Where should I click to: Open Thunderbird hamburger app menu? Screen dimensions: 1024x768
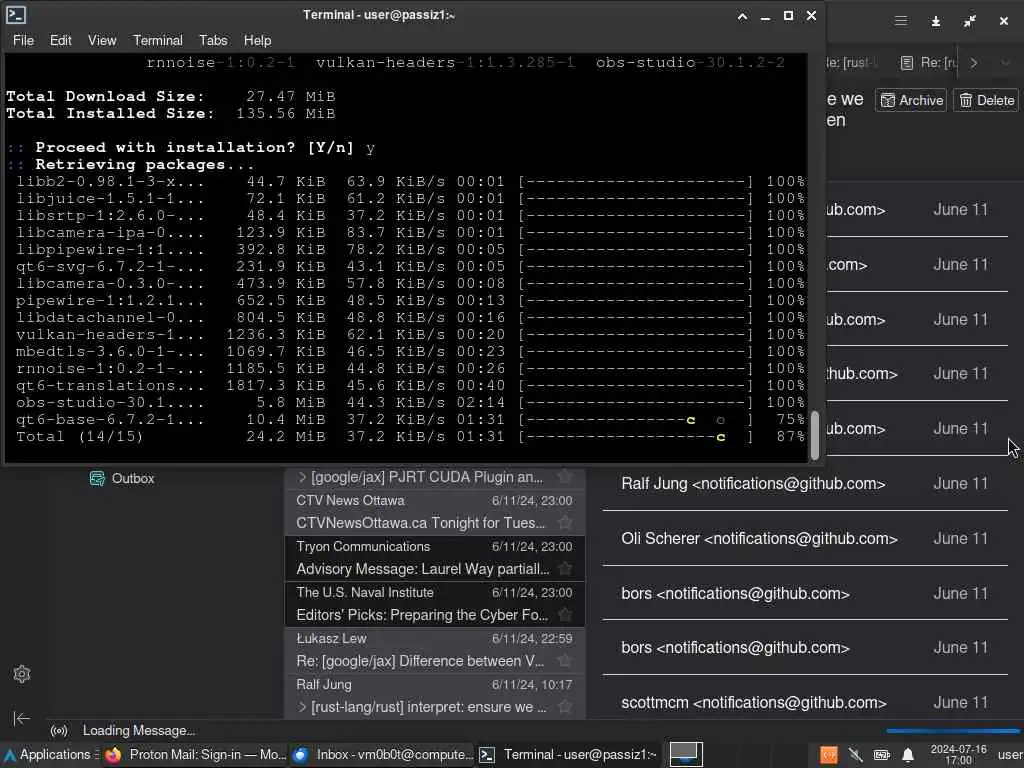pyautogui.click(x=901, y=21)
